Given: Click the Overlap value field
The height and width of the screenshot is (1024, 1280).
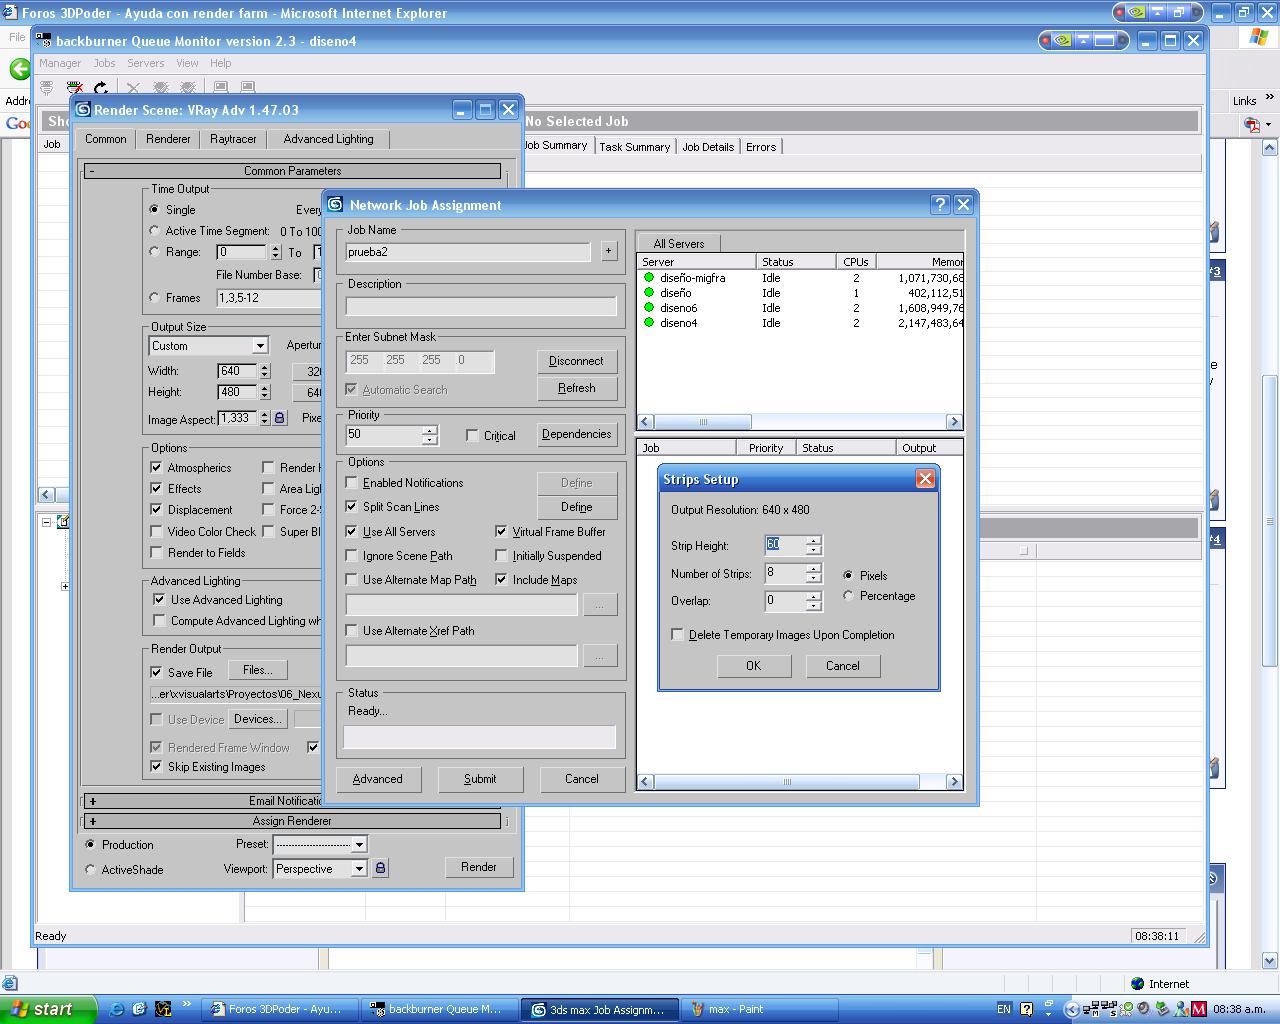Looking at the screenshot, I should coord(785,601).
